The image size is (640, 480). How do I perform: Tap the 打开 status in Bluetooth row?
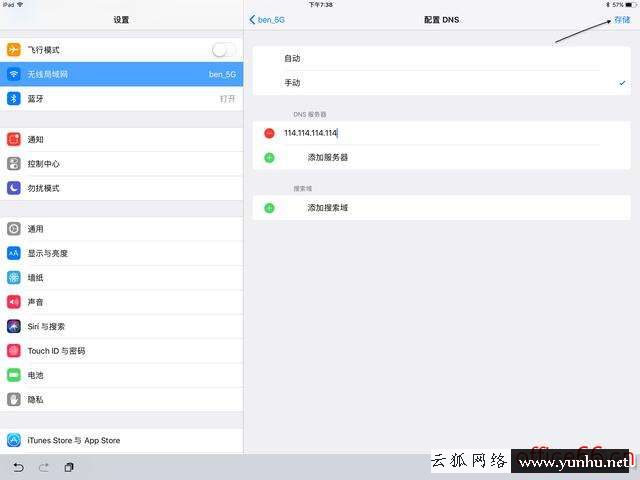[228, 99]
